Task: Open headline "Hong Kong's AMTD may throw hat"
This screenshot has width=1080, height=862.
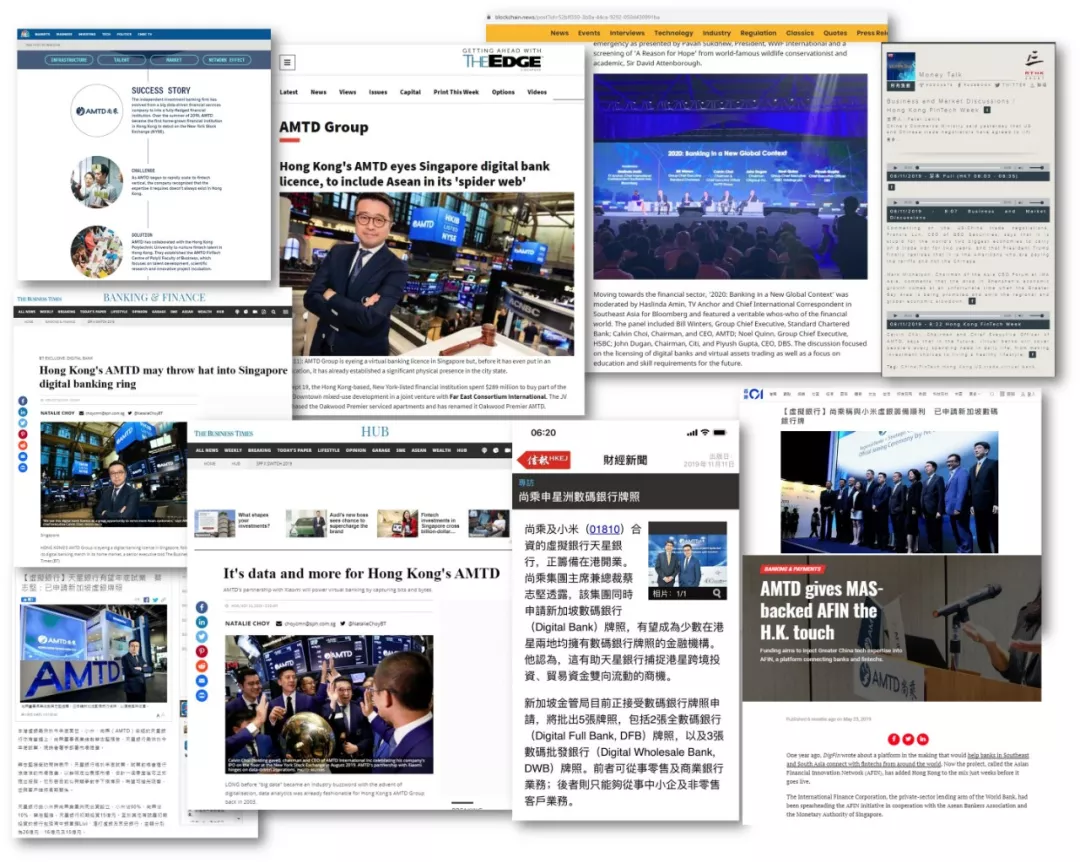Action: coord(163,377)
